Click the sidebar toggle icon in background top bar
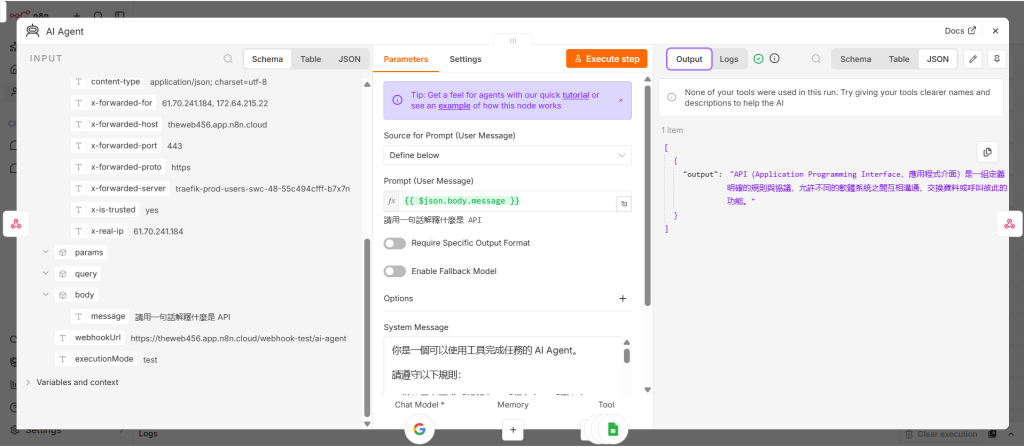Image resolution: width=1024 pixels, height=447 pixels. click(x=119, y=14)
